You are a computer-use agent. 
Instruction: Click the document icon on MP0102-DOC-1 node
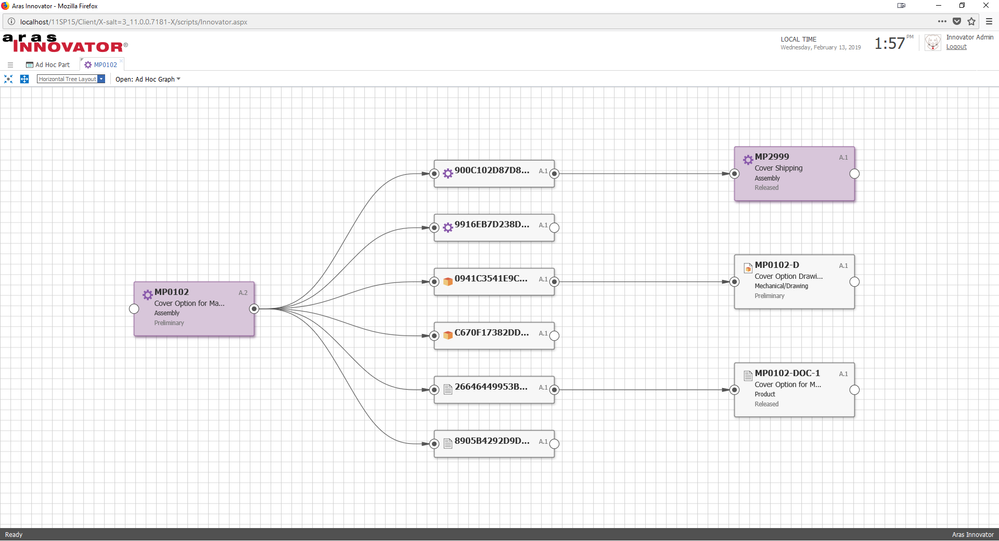[747, 376]
